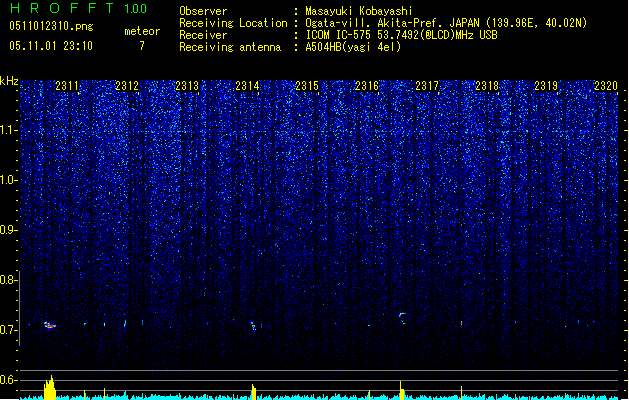Click the 1.1 frequency axis label
This screenshot has width=629, height=400.
click(8, 130)
